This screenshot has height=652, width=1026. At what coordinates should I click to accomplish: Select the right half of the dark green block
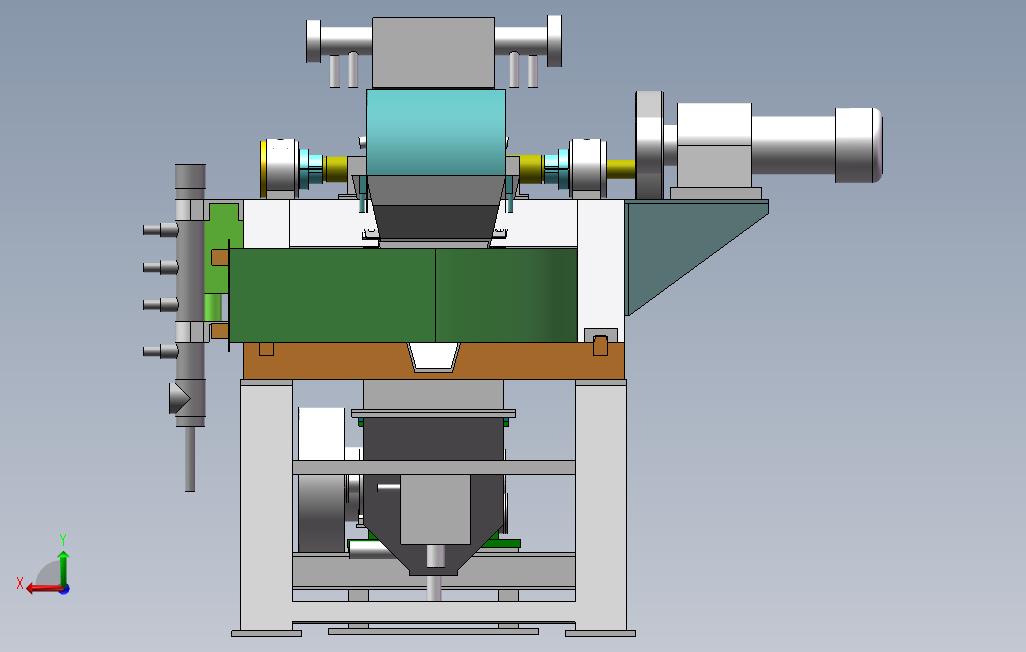pos(506,295)
